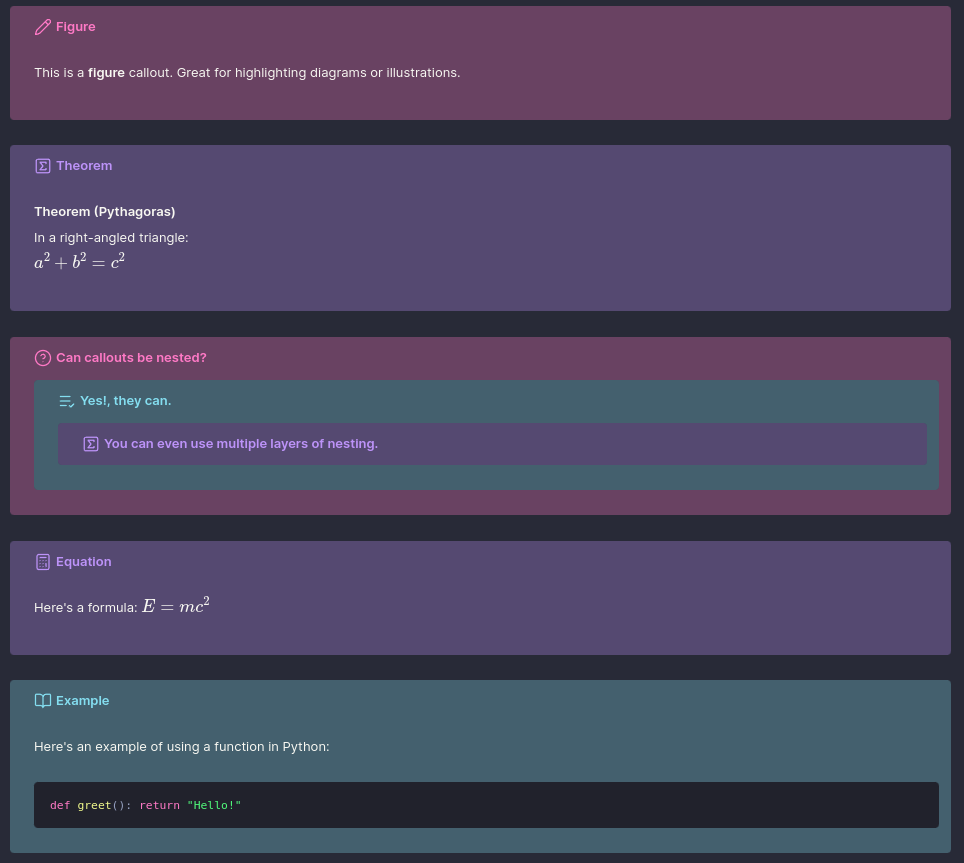This screenshot has height=863, width=964.
Task: Select the 'Yes!, they can.' nested title
Action: click(125, 401)
